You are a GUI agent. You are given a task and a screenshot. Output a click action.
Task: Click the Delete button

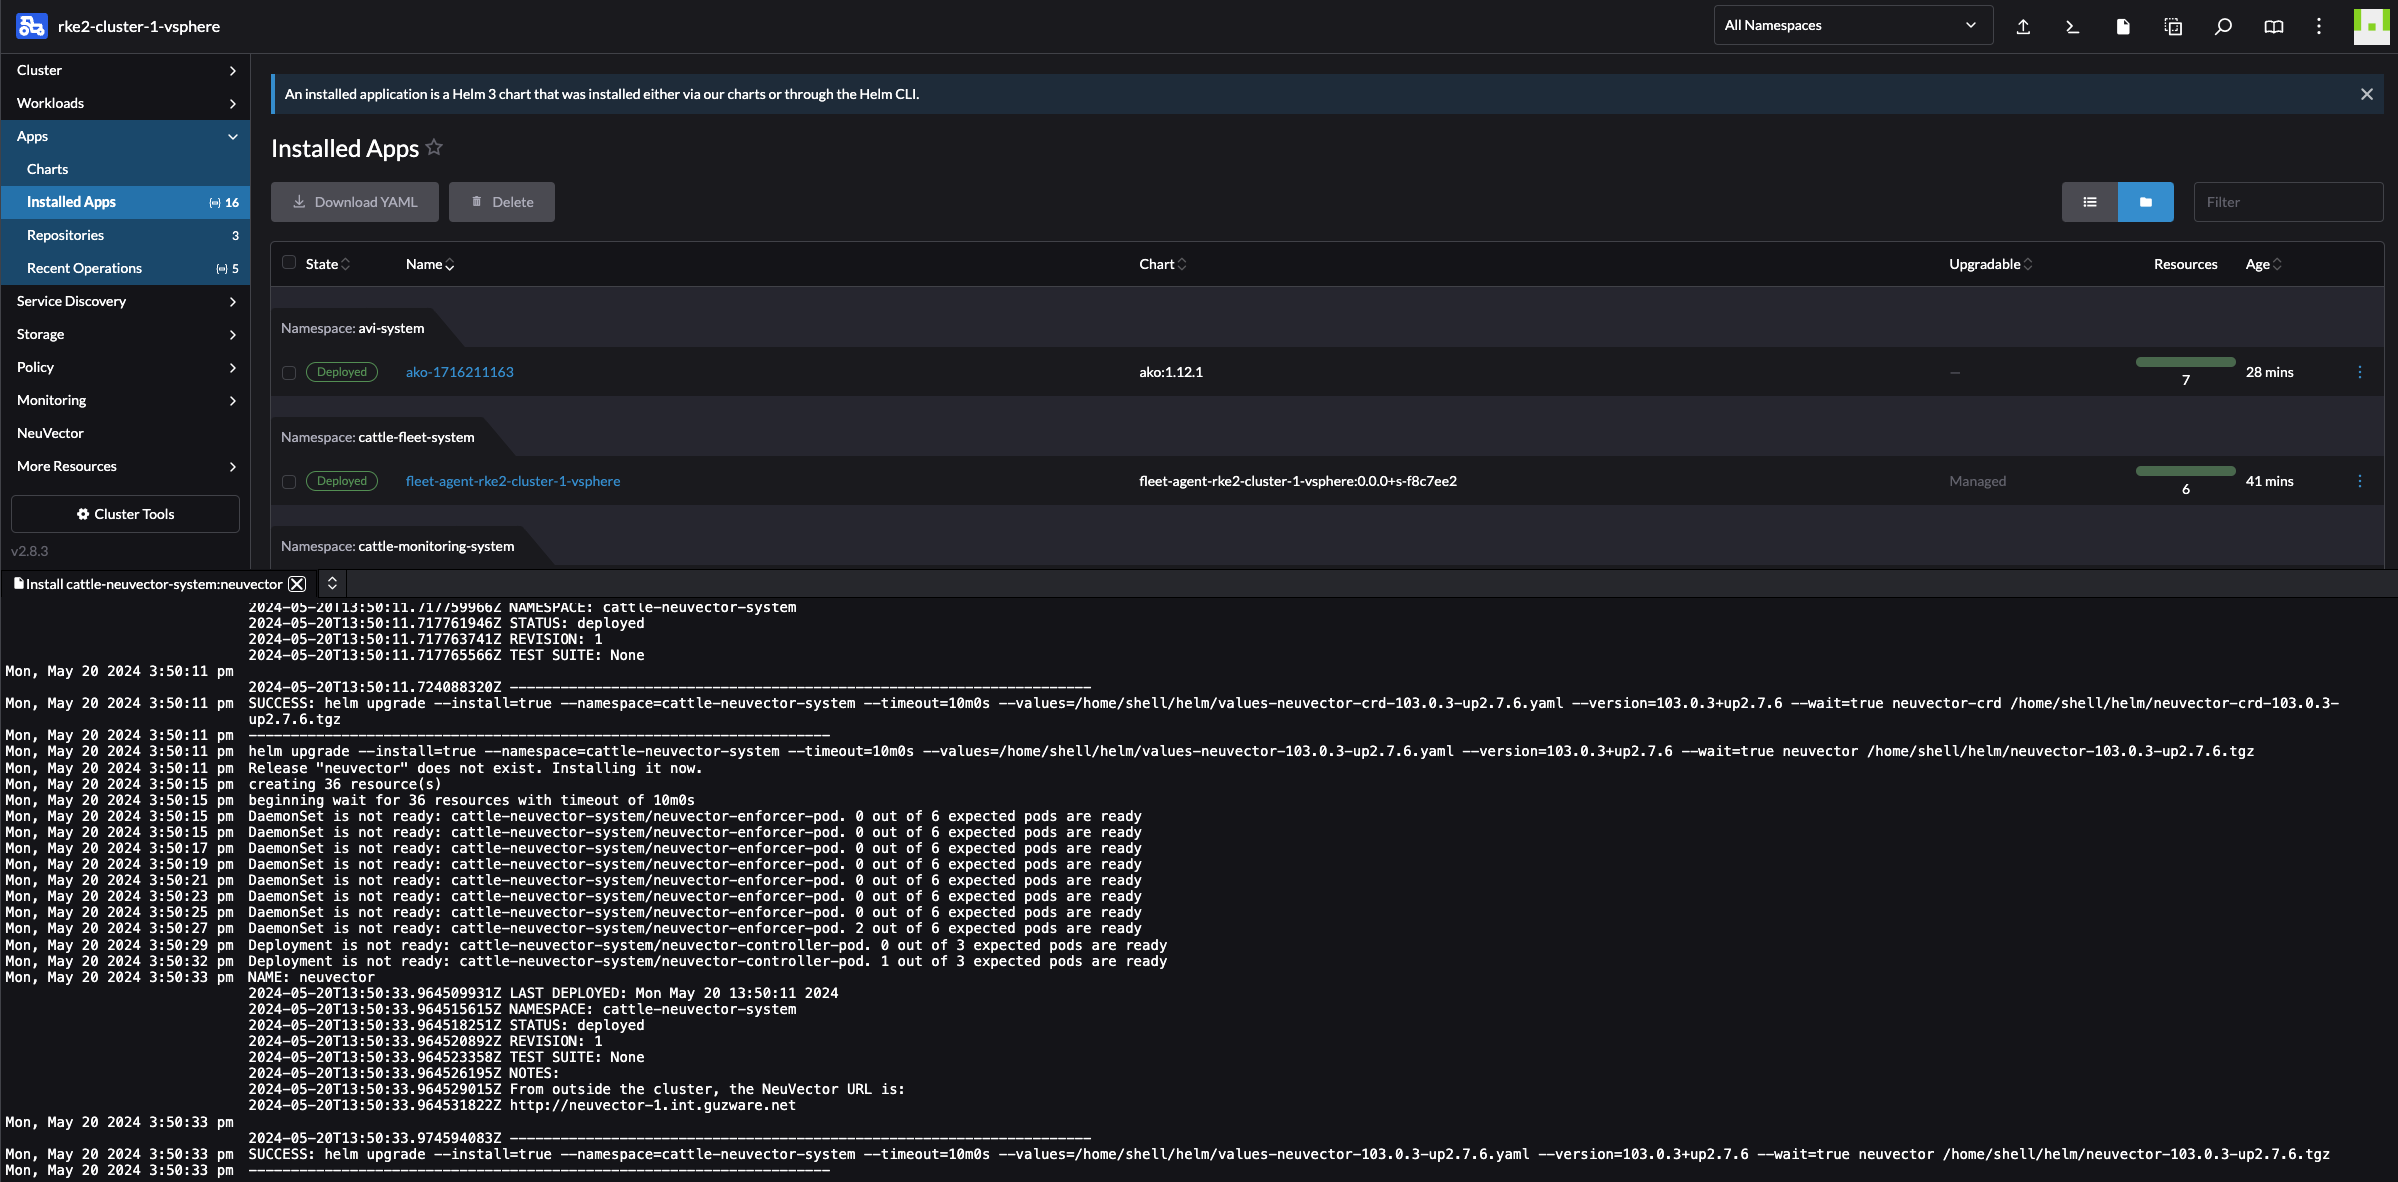tap(502, 202)
